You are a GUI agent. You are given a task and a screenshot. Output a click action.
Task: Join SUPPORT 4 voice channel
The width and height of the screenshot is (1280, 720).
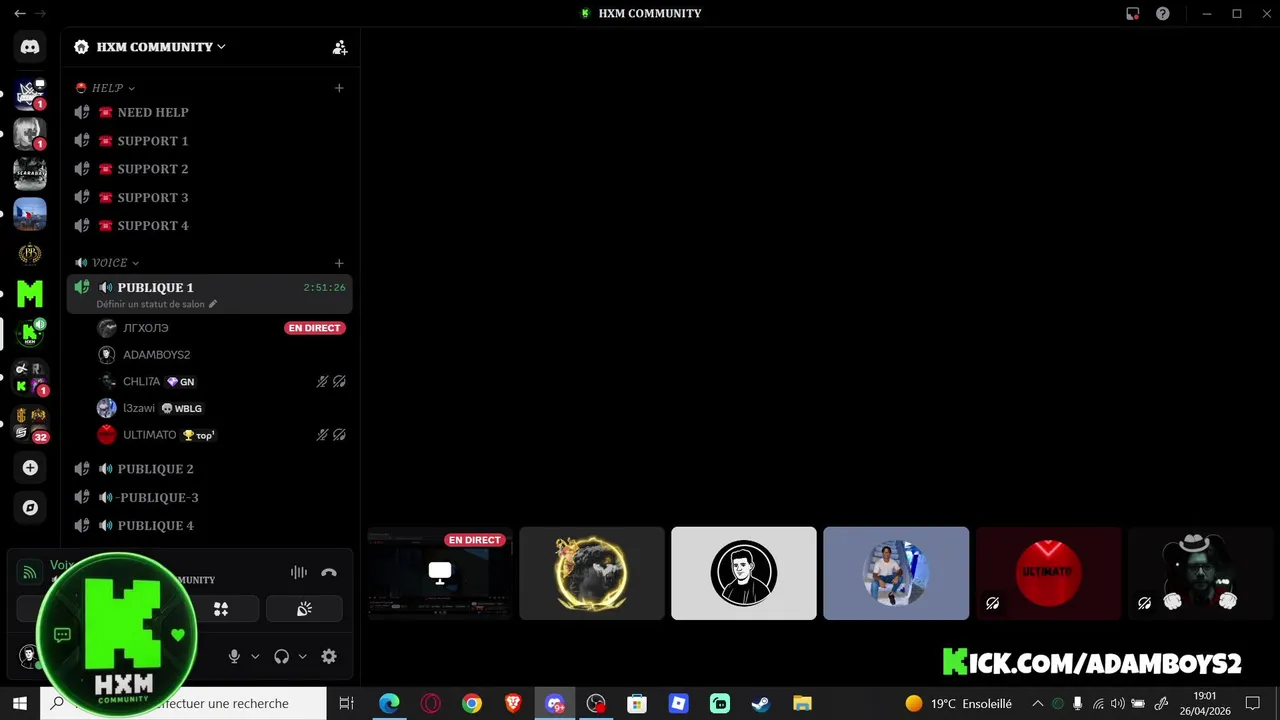click(x=210, y=225)
